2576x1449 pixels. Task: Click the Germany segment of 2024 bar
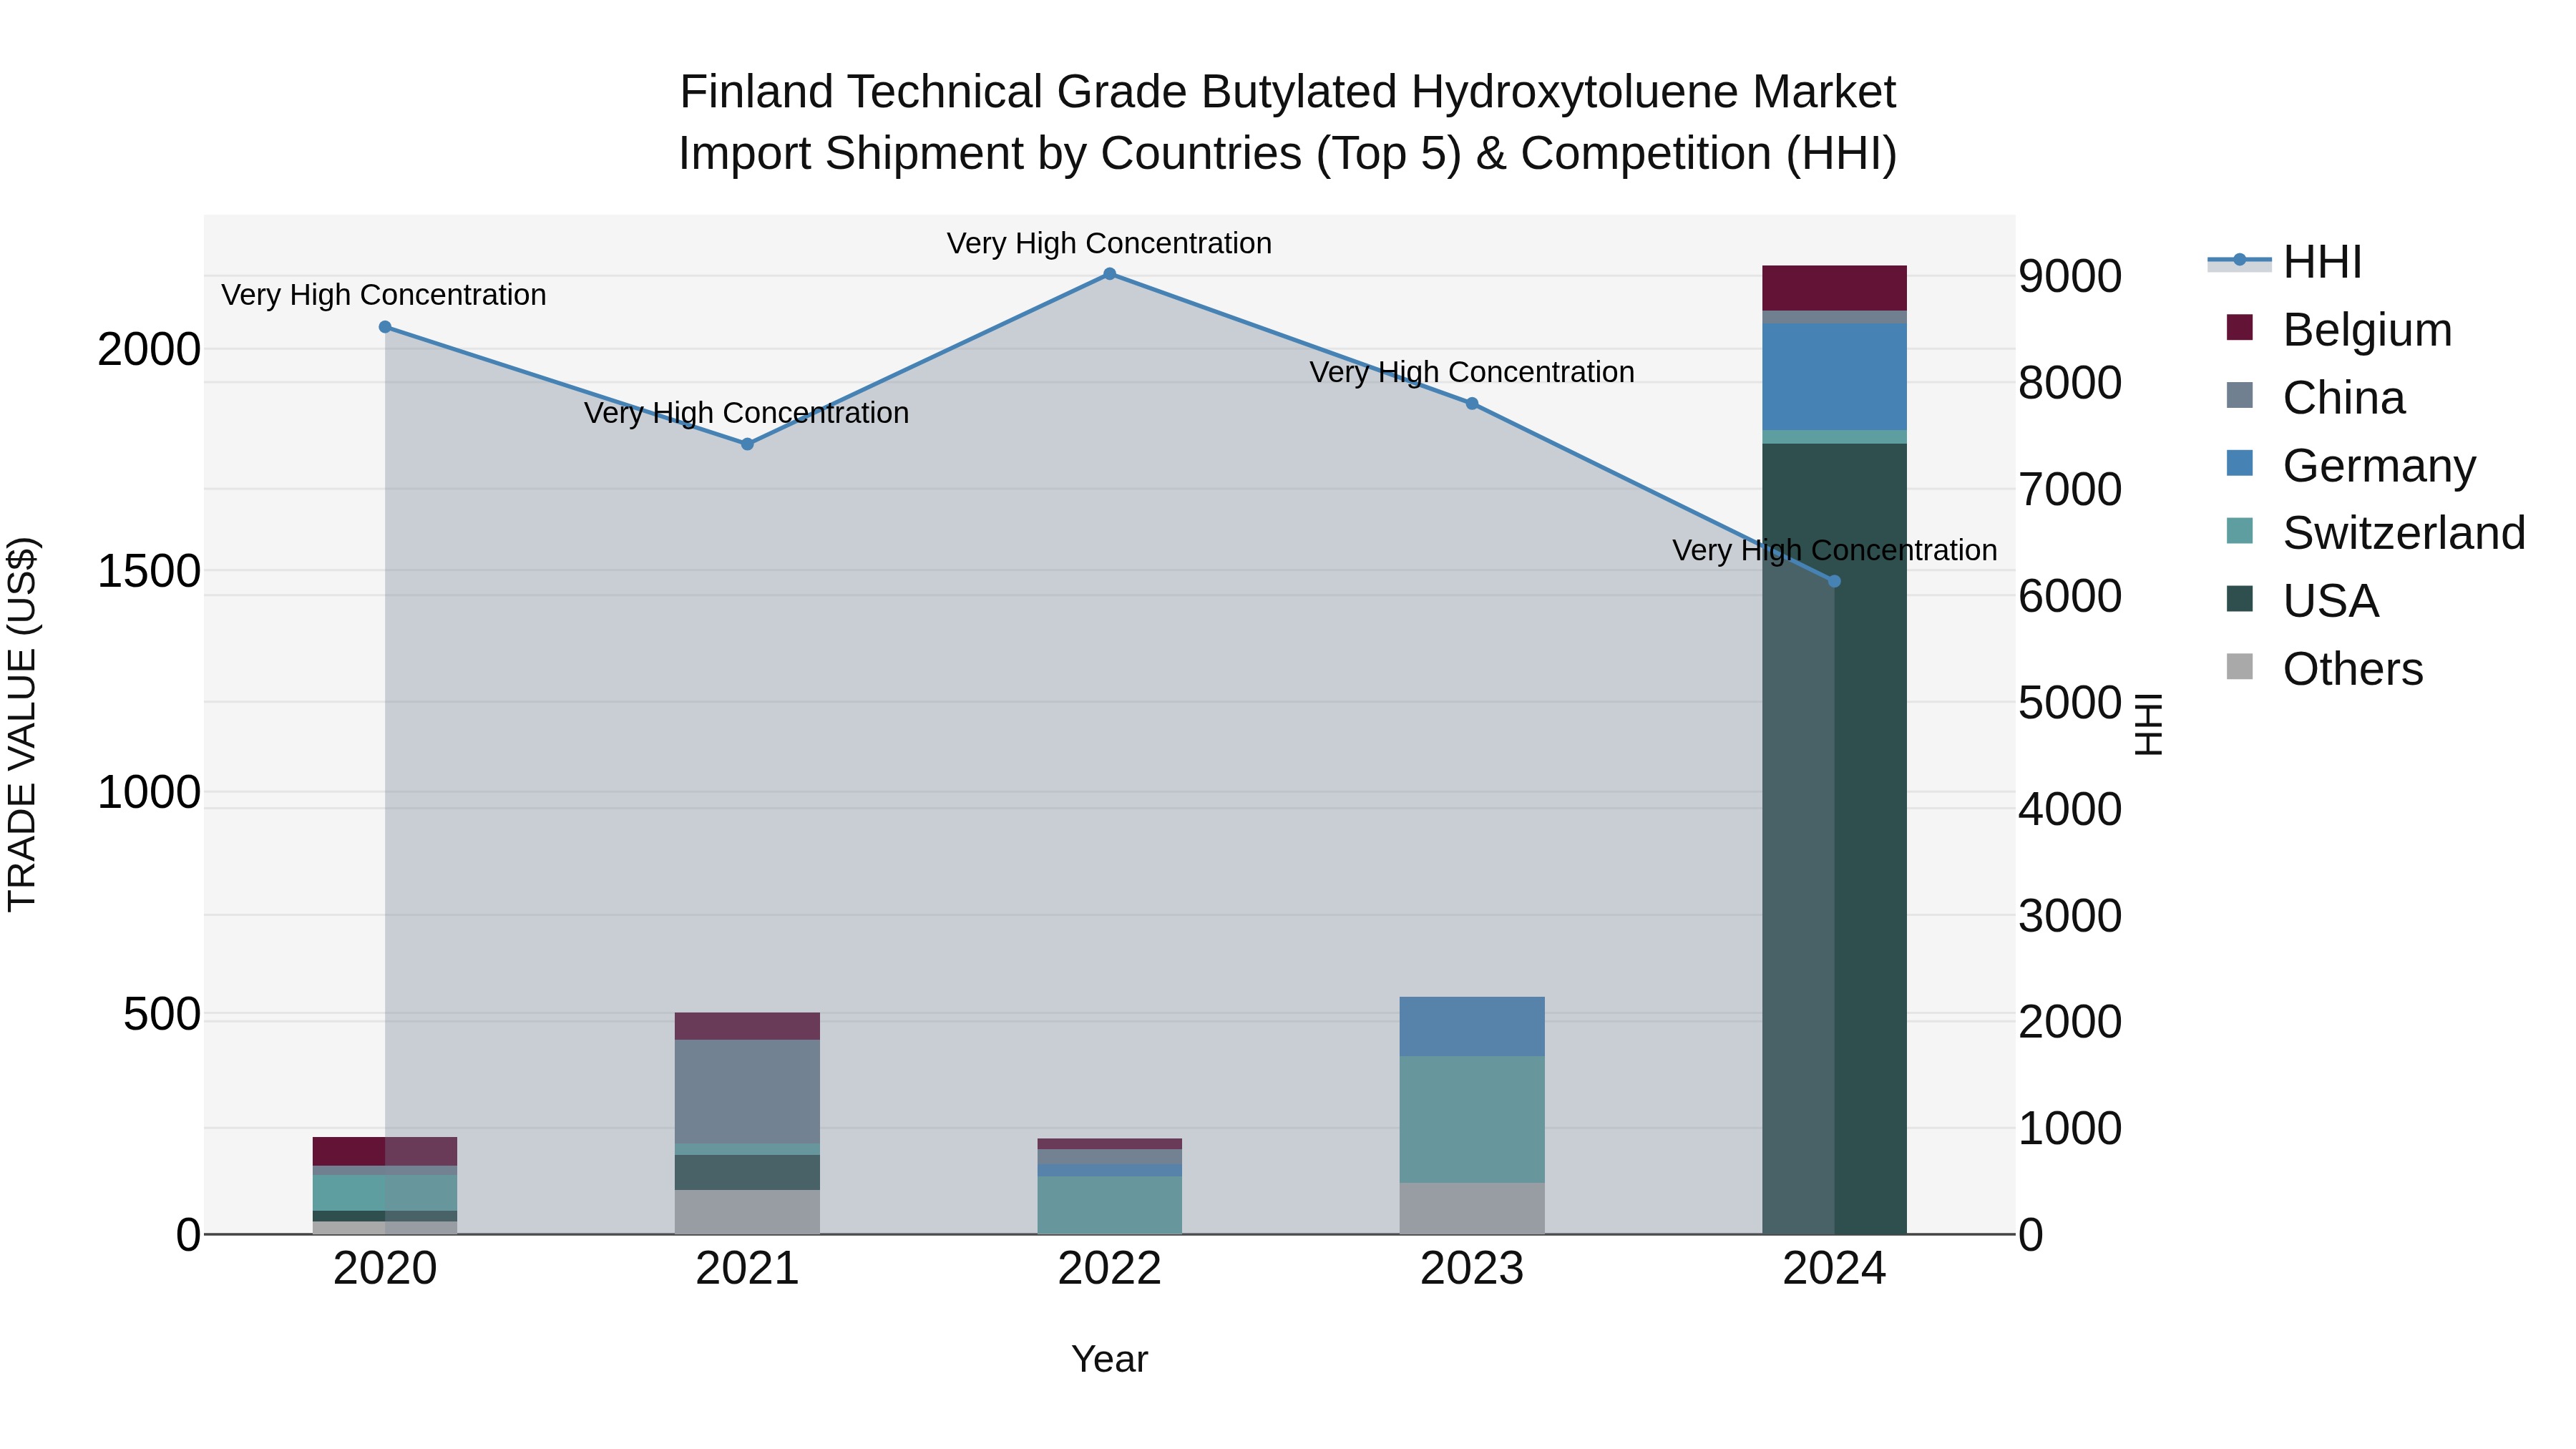coord(1834,376)
